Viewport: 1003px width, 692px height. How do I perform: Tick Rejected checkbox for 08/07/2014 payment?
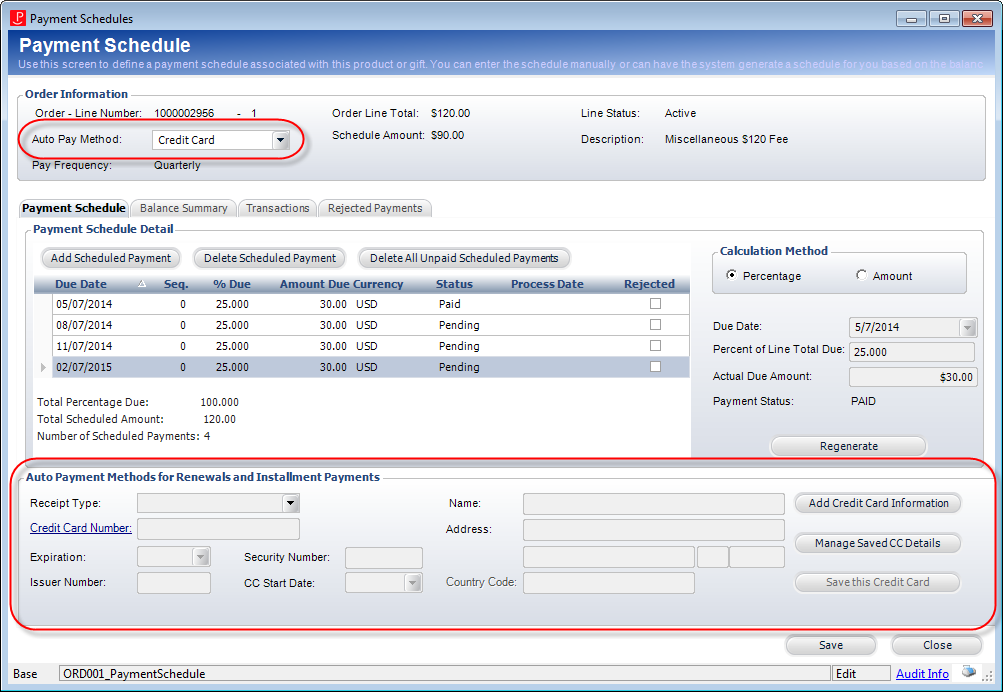click(655, 325)
